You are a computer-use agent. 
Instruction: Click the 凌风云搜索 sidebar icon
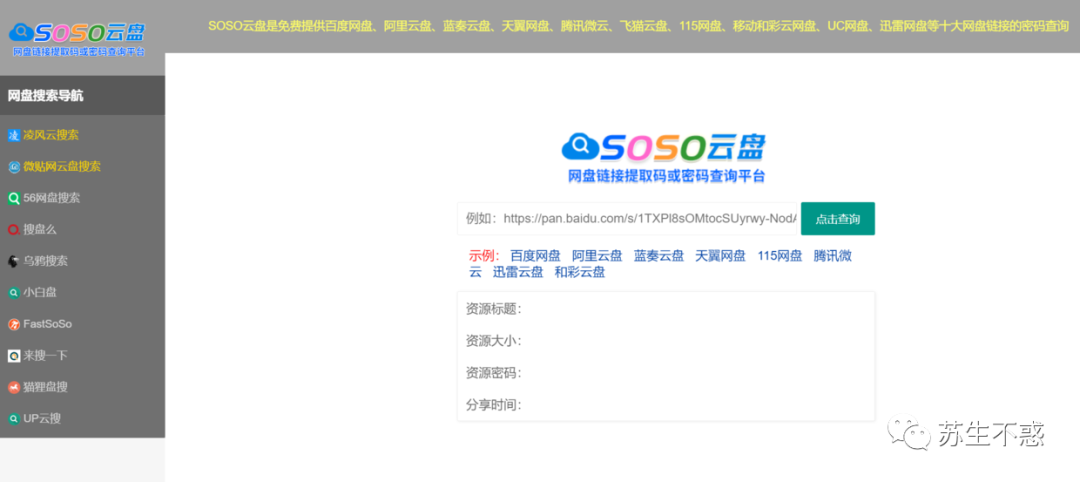[14, 136]
